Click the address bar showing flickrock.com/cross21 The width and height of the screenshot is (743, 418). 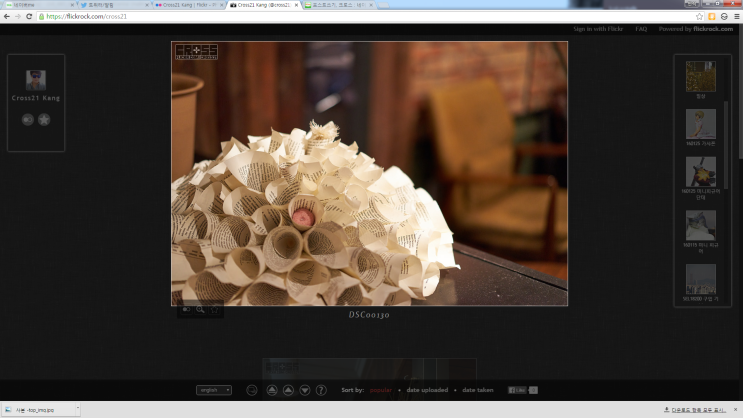(x=365, y=16)
